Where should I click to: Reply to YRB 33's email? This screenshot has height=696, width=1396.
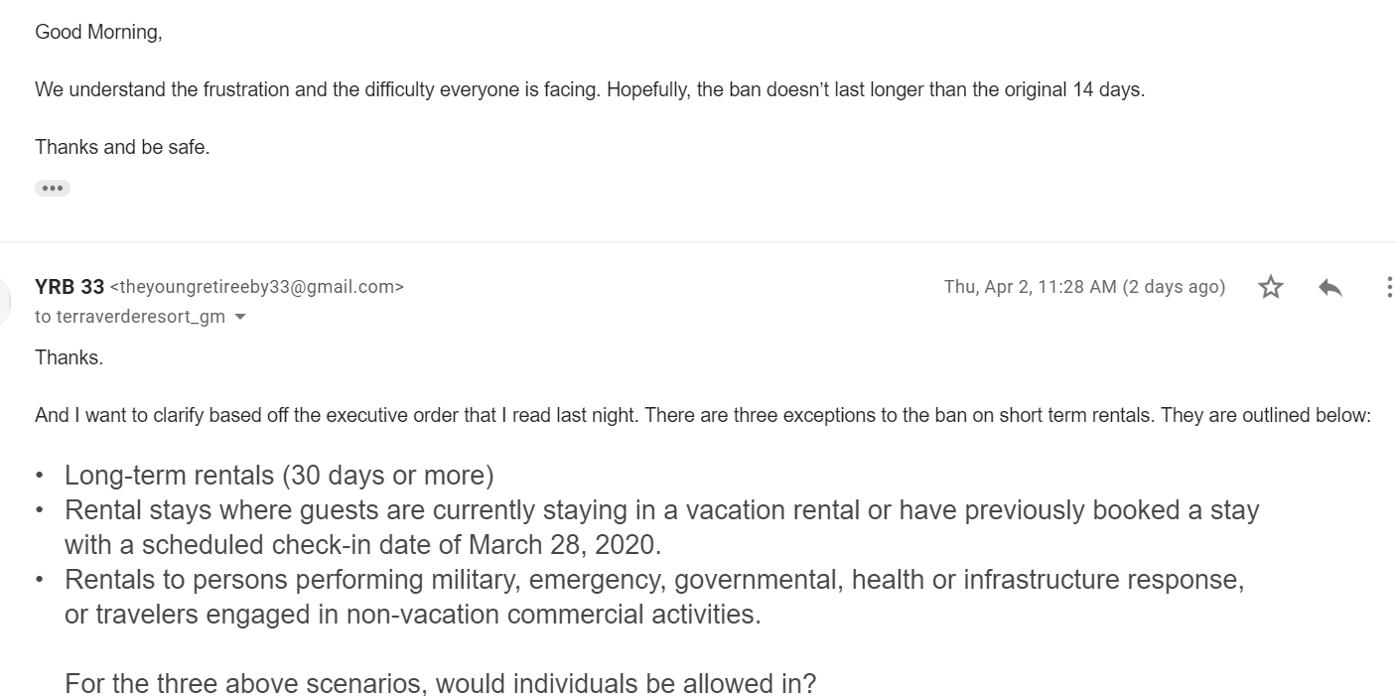coord(1330,288)
